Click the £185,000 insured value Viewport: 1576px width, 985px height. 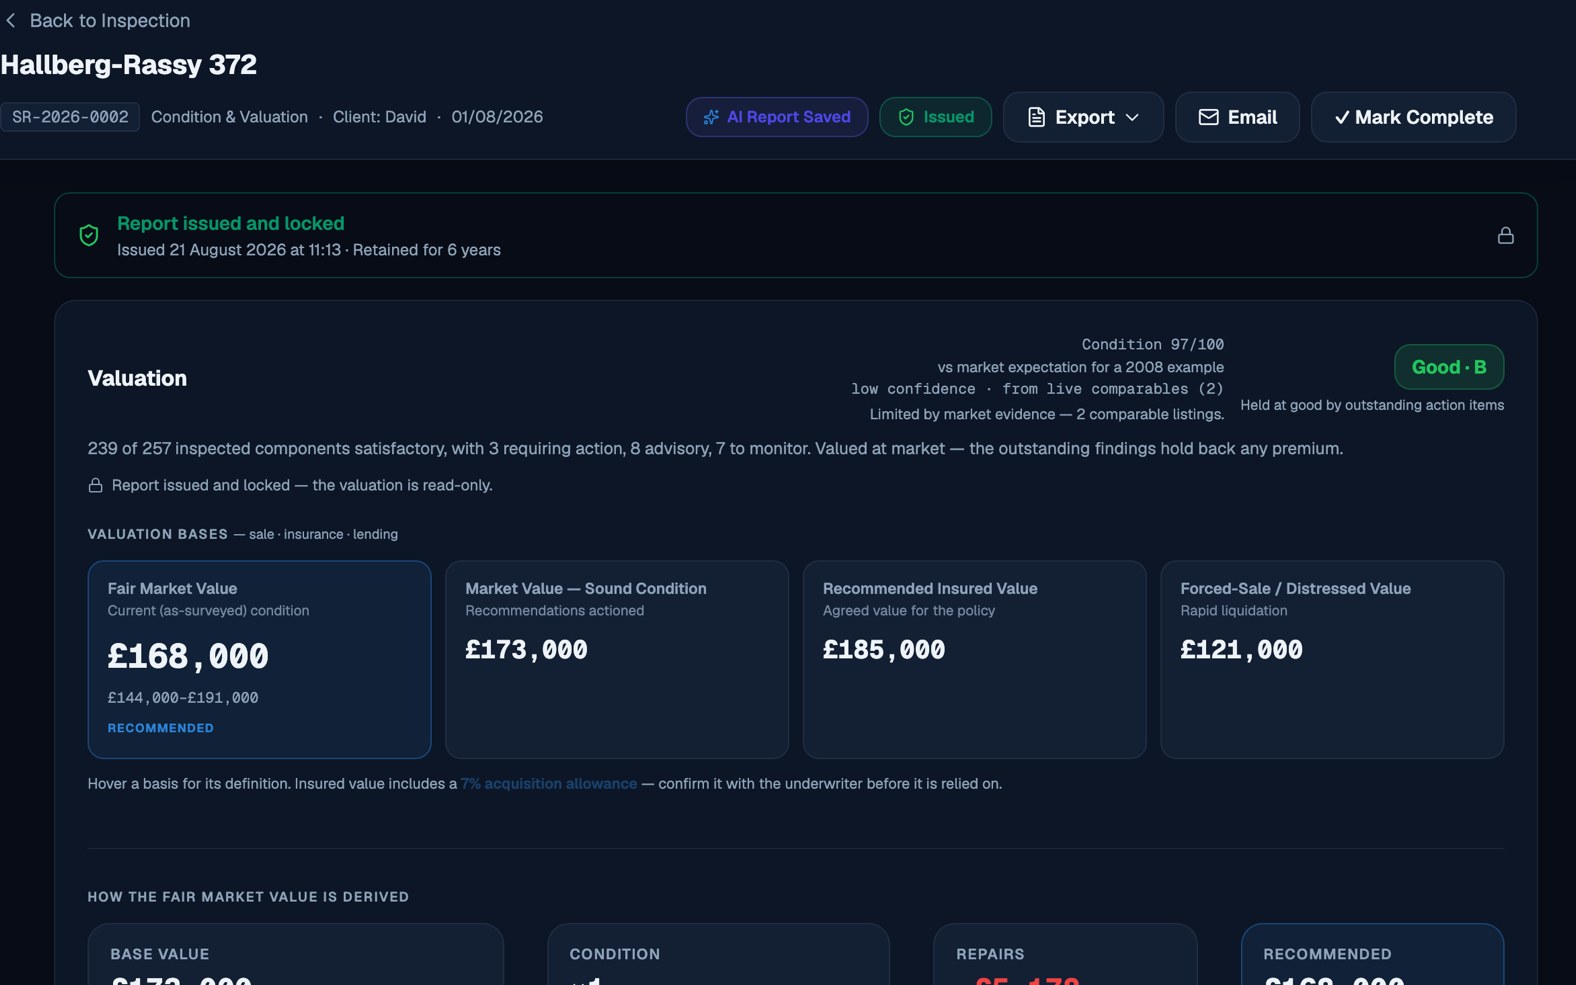coord(884,650)
